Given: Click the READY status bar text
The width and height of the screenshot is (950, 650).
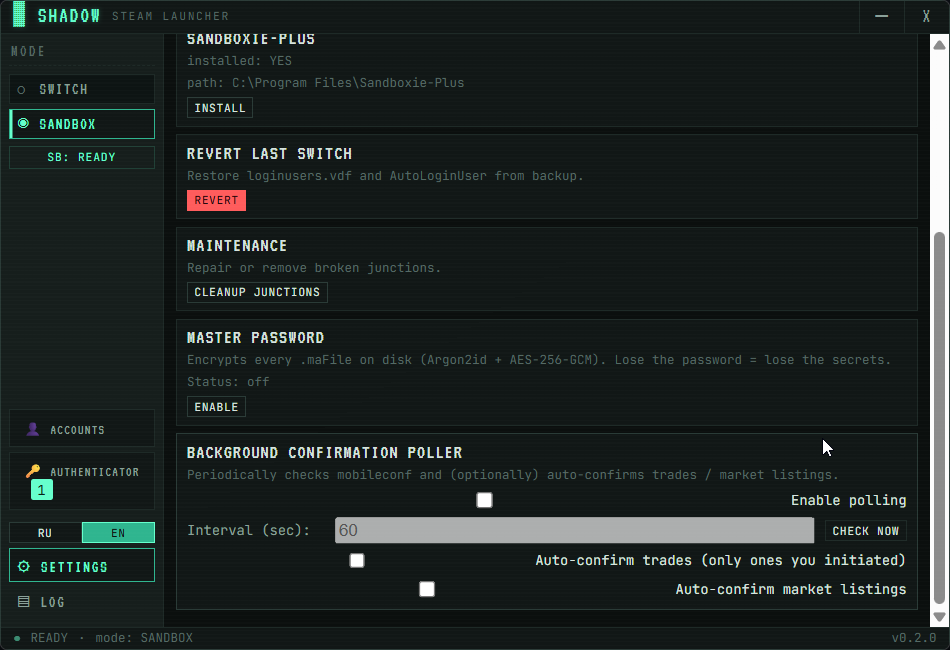Looking at the screenshot, I should pos(49,638).
